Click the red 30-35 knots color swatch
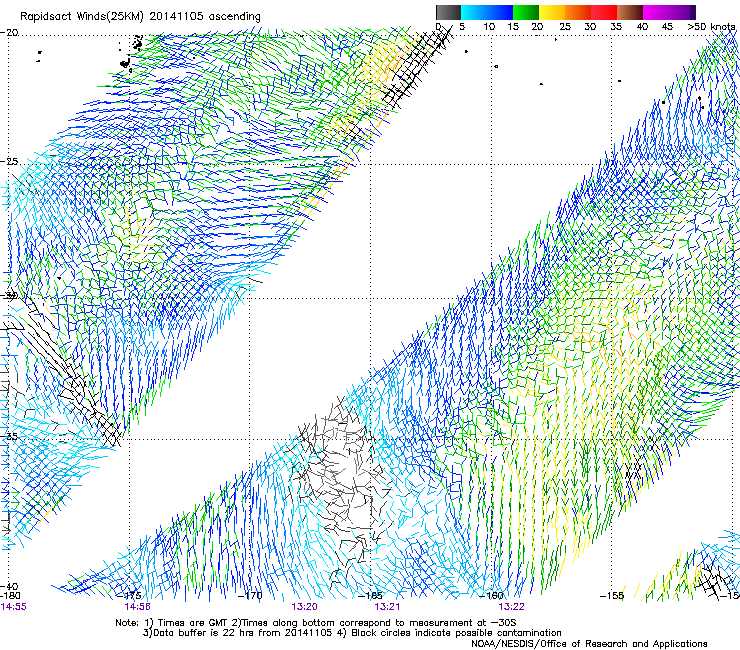The height and width of the screenshot is (650, 740). [x=604, y=12]
